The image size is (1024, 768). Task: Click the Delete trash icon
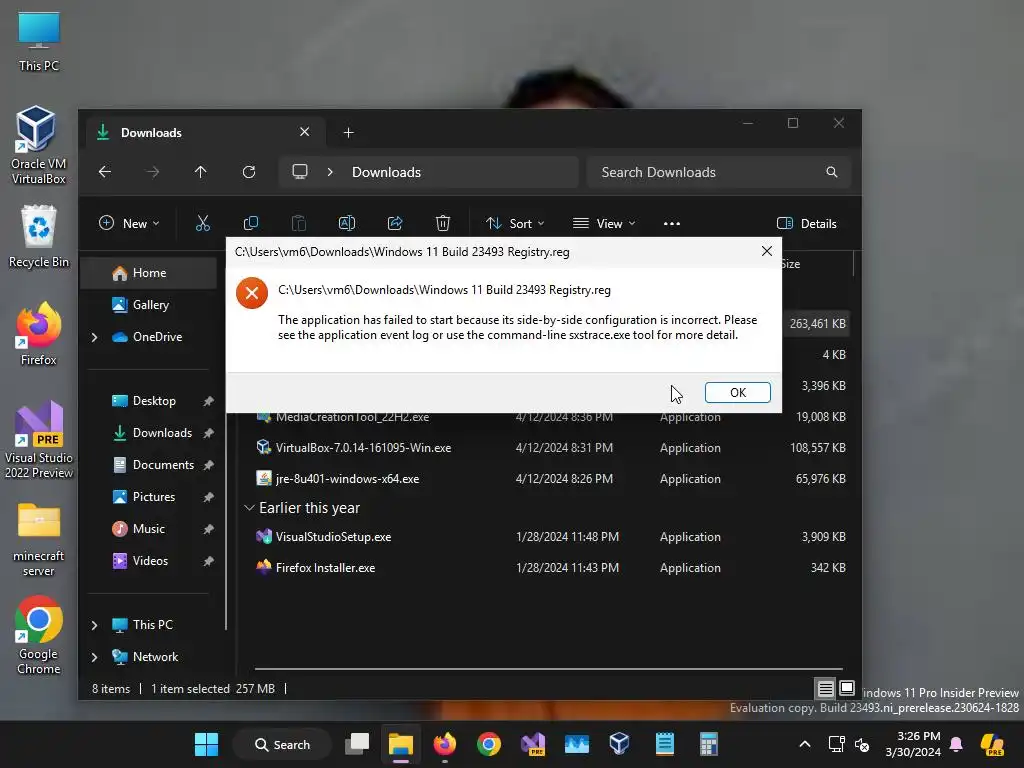443,223
